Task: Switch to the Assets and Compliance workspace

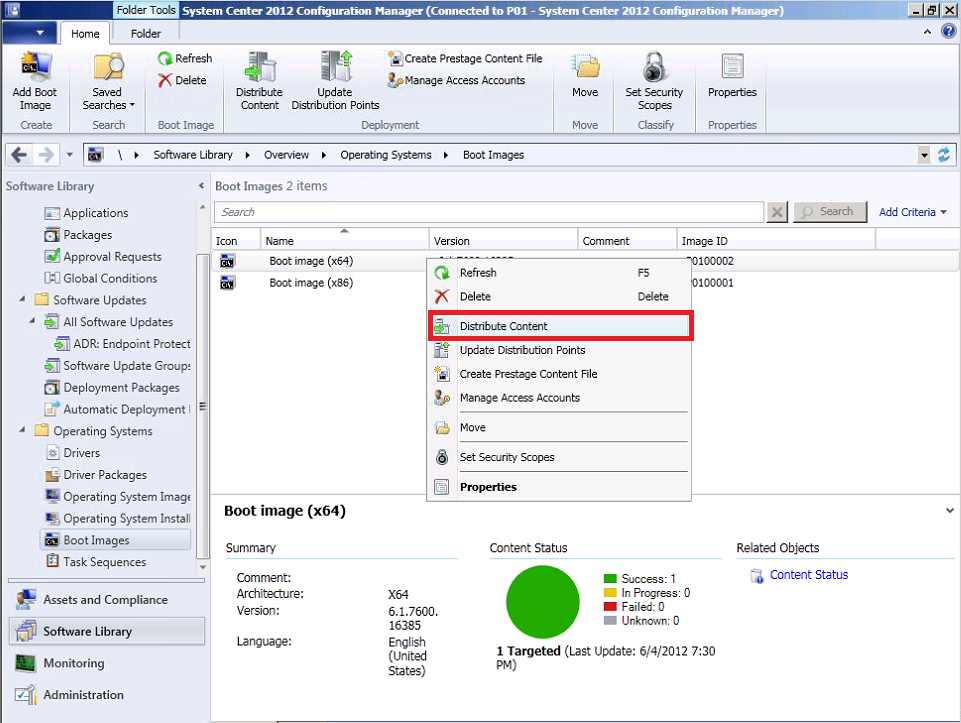Action: [x=107, y=600]
